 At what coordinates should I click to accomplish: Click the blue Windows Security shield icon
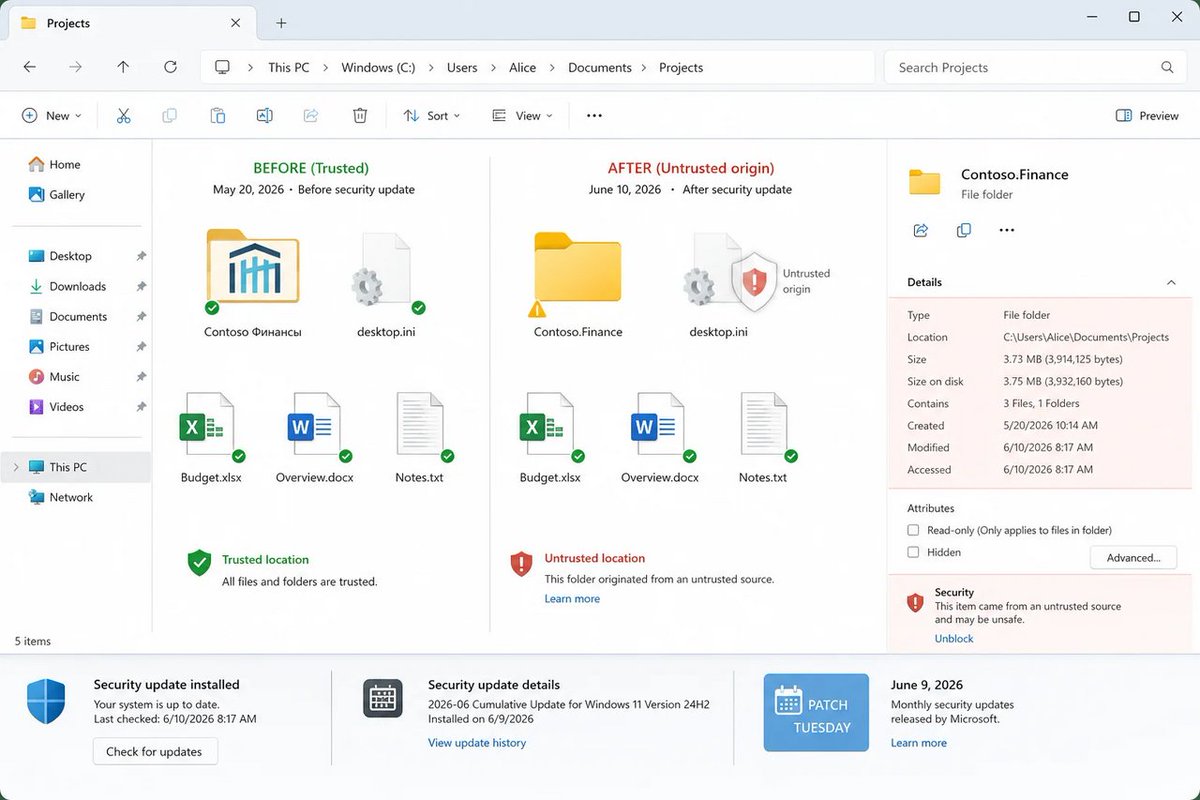tap(46, 700)
